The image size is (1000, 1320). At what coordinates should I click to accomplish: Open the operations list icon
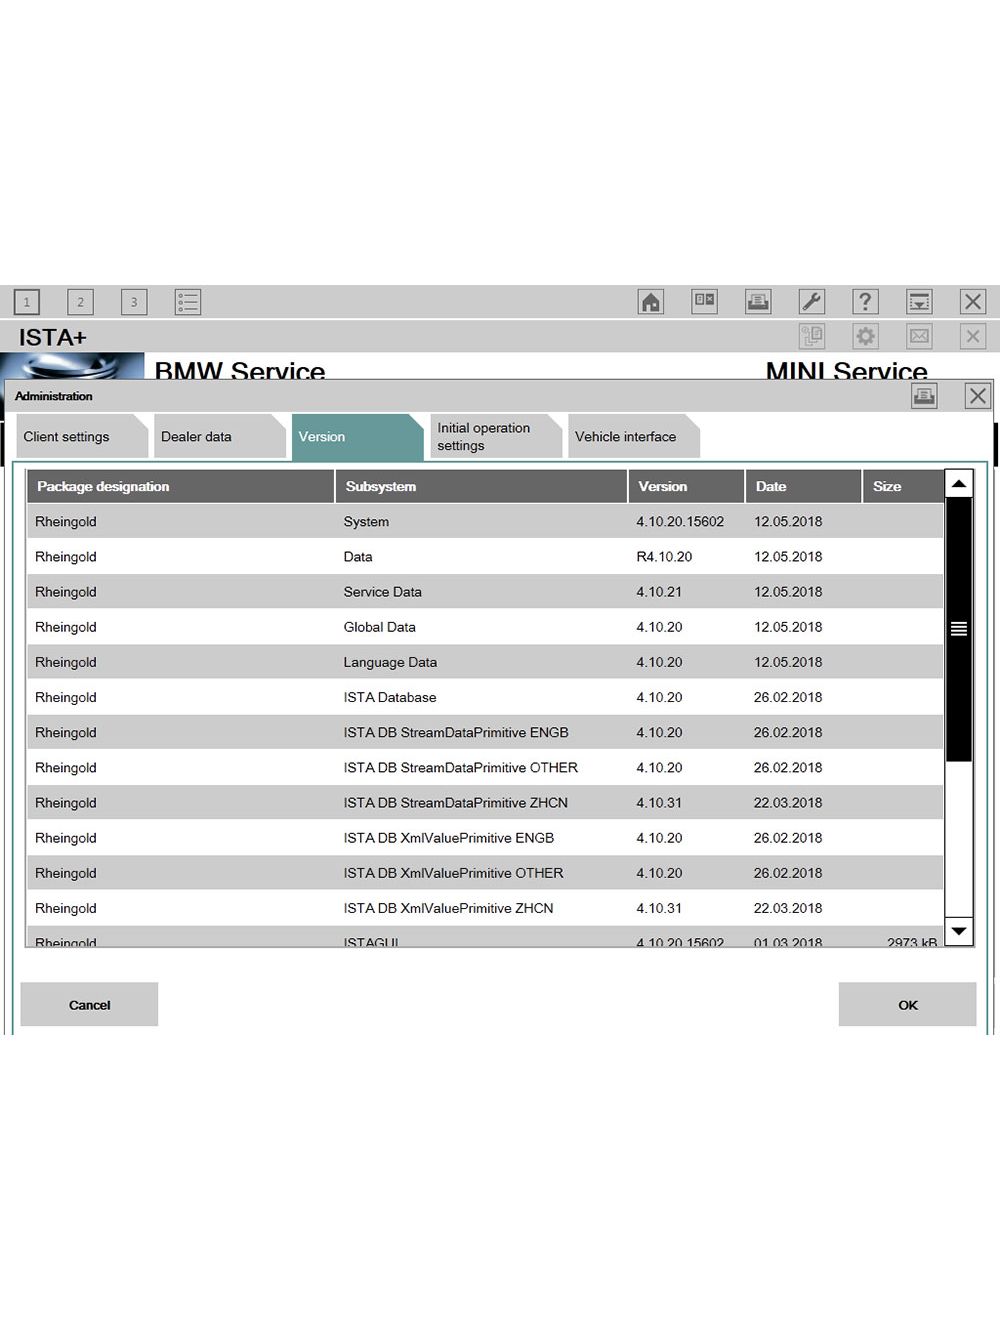pos(188,302)
